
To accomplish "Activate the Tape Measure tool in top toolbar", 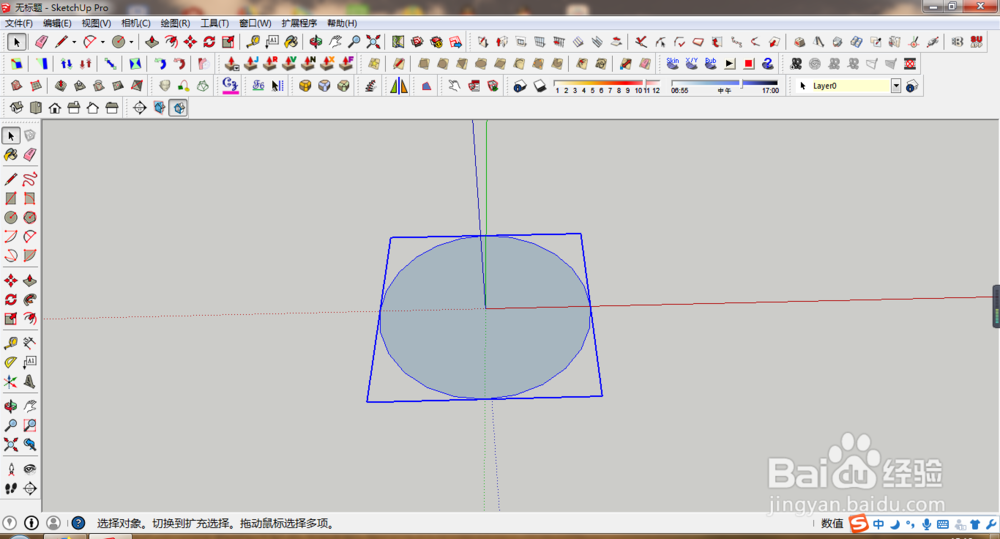I will click(x=253, y=42).
